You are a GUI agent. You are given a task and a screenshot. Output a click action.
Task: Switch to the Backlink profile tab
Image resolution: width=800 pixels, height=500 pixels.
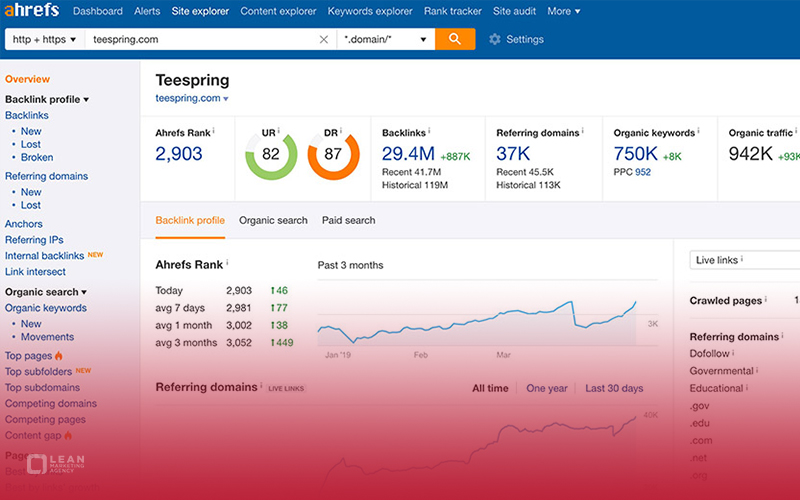pos(190,220)
